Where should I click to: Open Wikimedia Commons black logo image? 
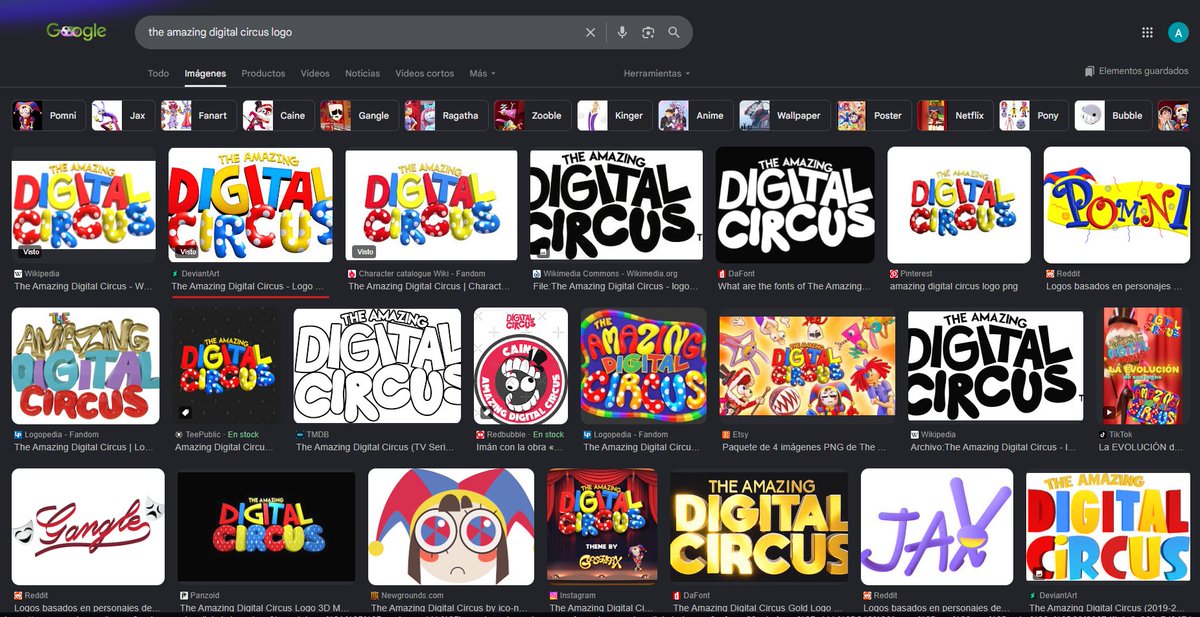coord(616,204)
